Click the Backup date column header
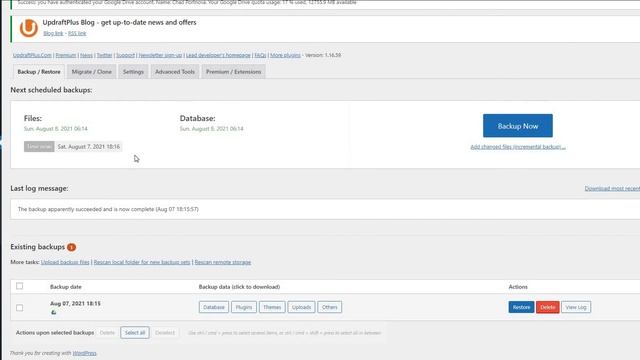Image resolution: width=640 pixels, height=360 pixels. pyautogui.click(x=66, y=287)
